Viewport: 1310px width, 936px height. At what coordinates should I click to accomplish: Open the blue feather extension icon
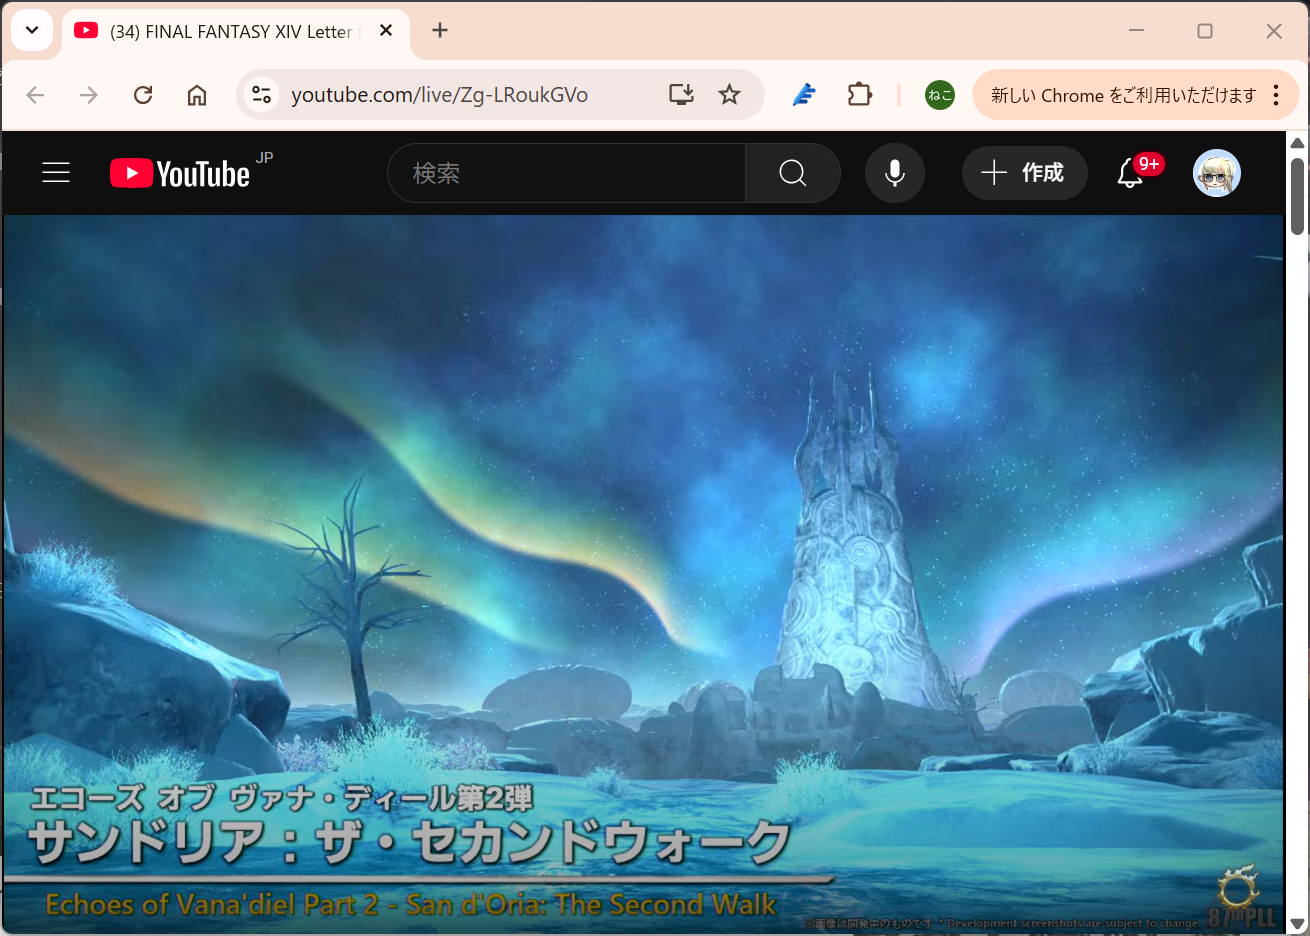[804, 95]
